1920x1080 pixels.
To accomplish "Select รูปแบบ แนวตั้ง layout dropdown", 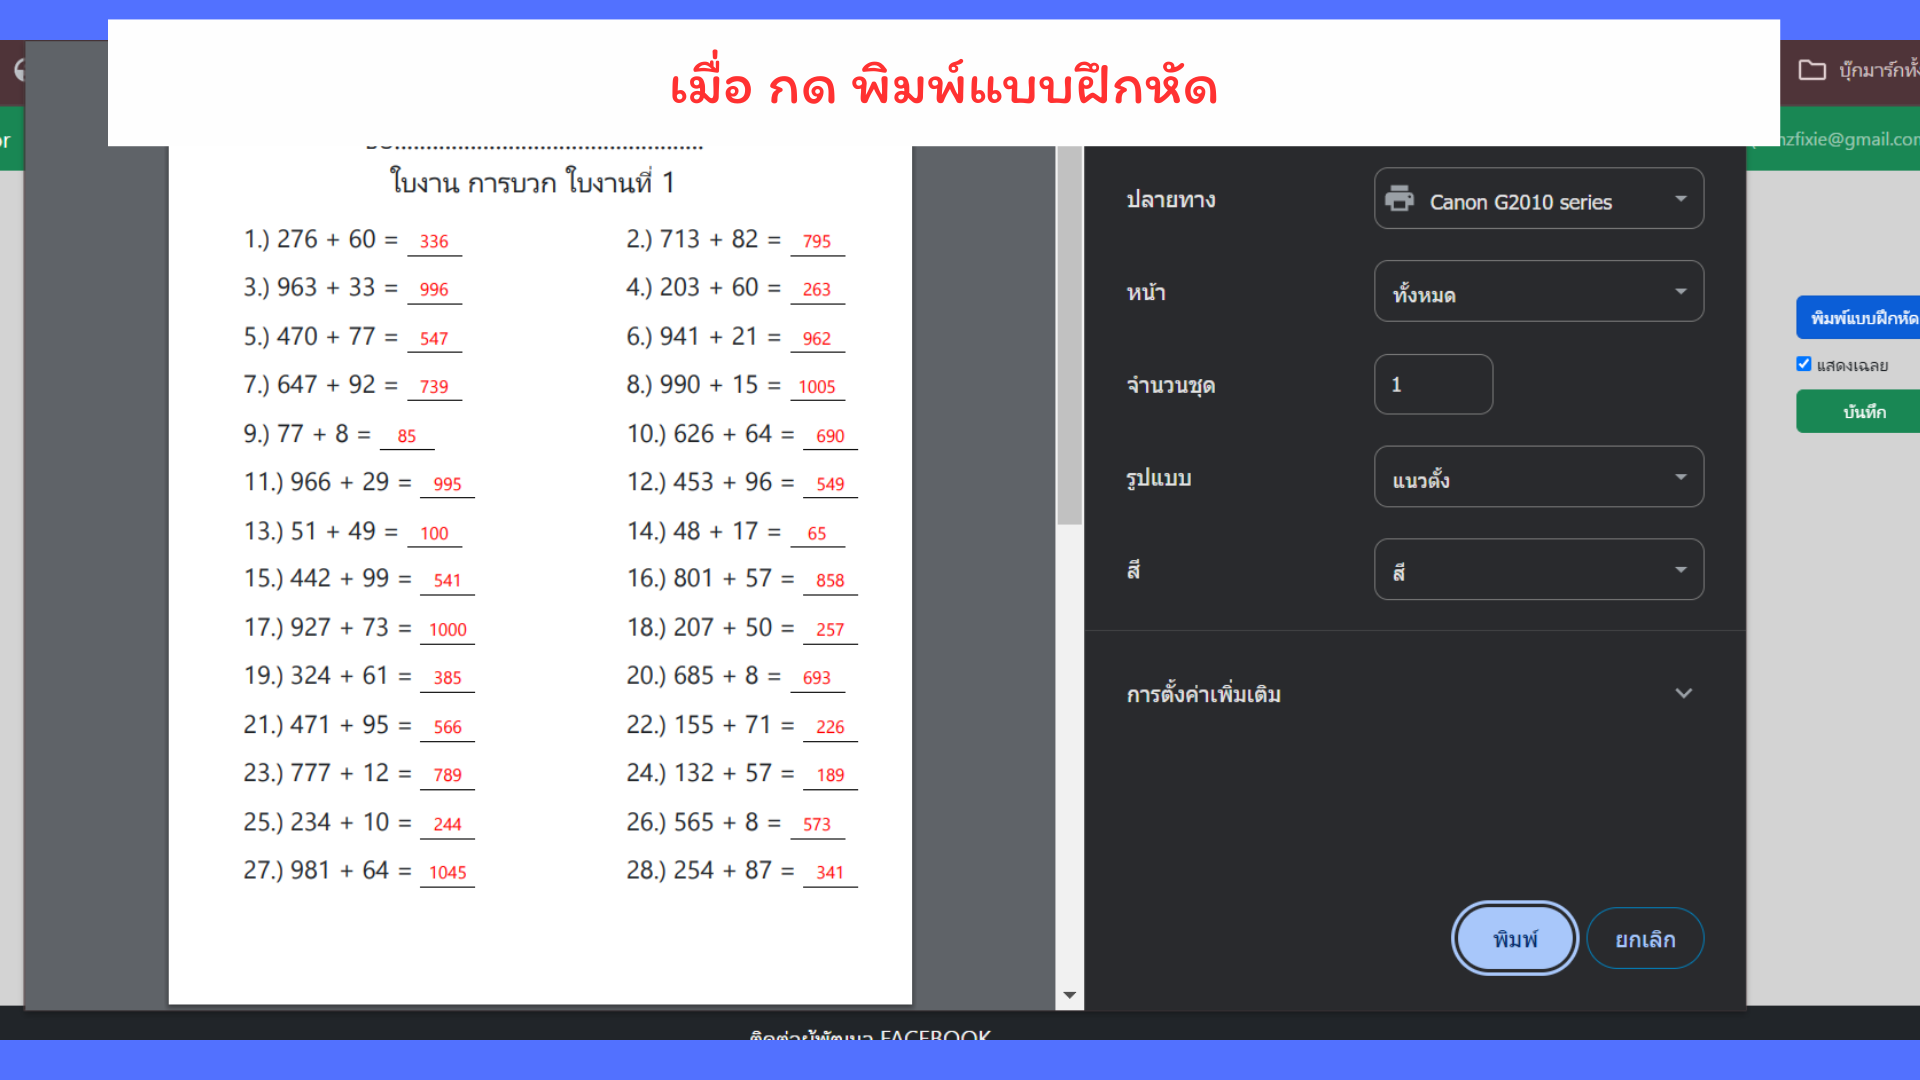I will (x=1538, y=479).
